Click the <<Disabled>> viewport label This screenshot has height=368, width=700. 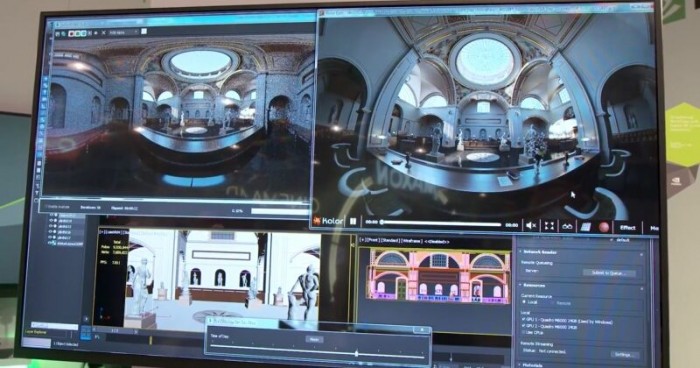(x=436, y=242)
